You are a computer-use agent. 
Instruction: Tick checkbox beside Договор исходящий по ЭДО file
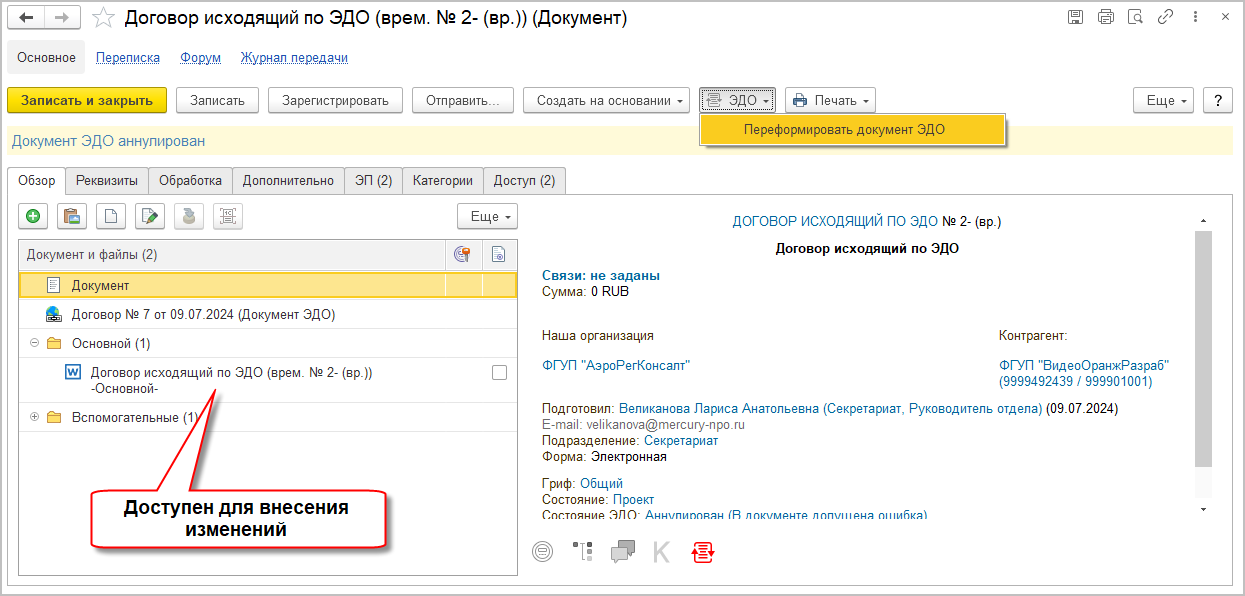click(x=499, y=373)
